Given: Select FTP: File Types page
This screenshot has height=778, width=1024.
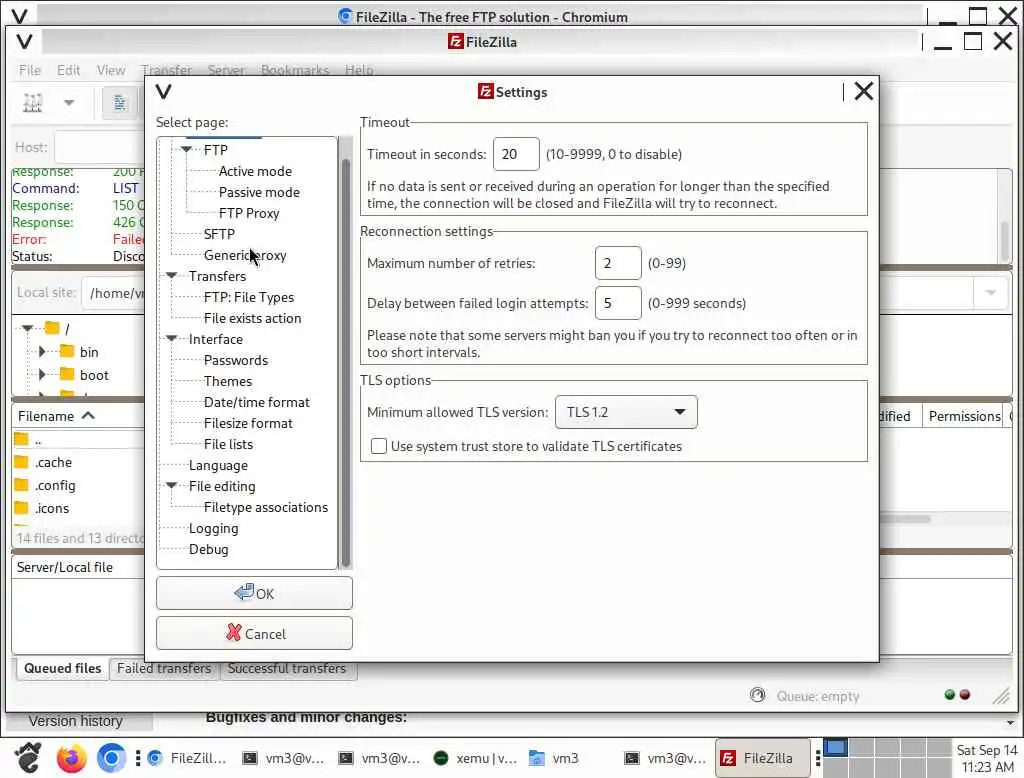Looking at the screenshot, I should click(249, 297).
